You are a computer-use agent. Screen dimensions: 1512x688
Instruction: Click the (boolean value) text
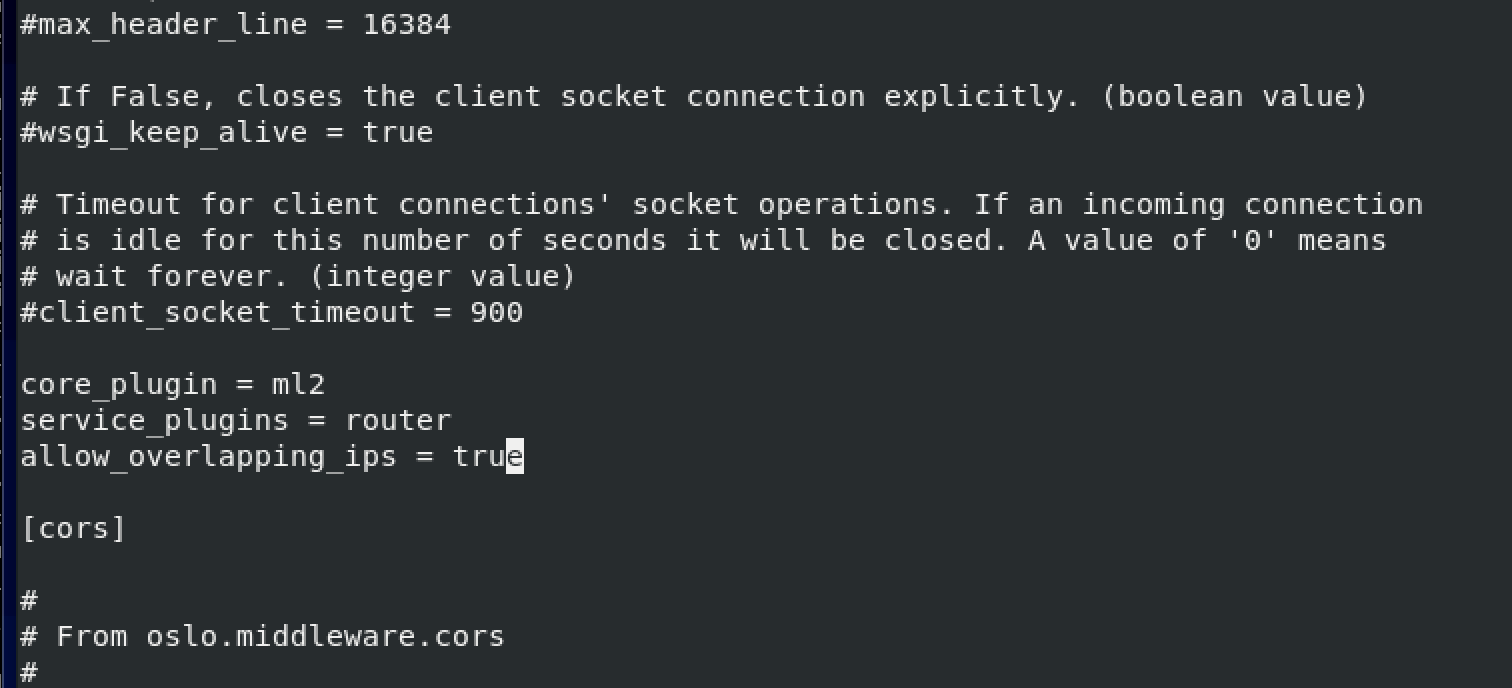(1235, 97)
